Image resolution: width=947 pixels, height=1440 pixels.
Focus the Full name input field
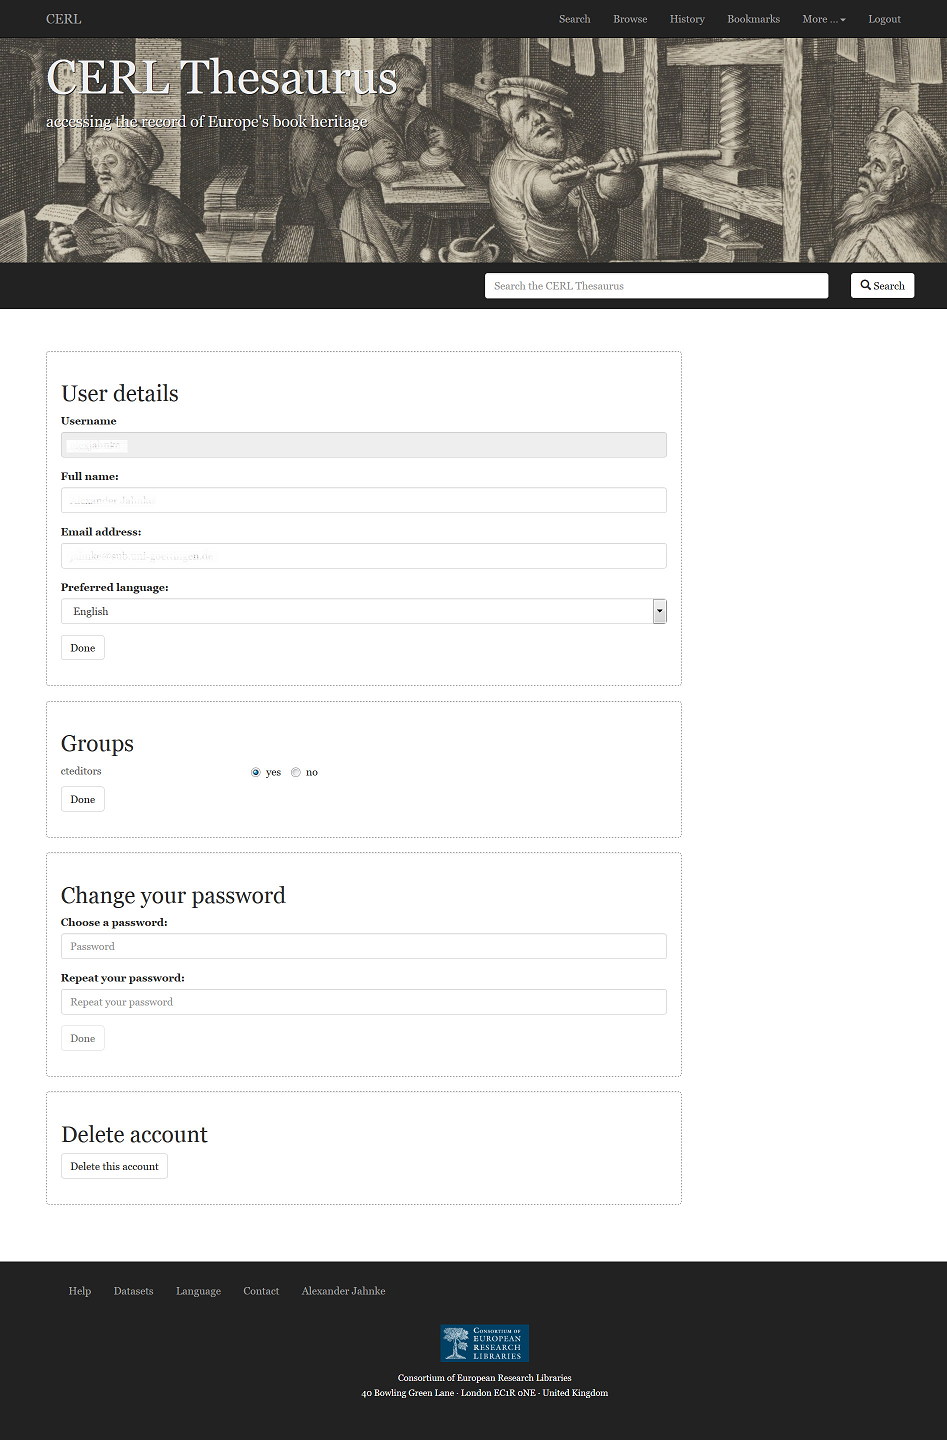click(x=363, y=500)
